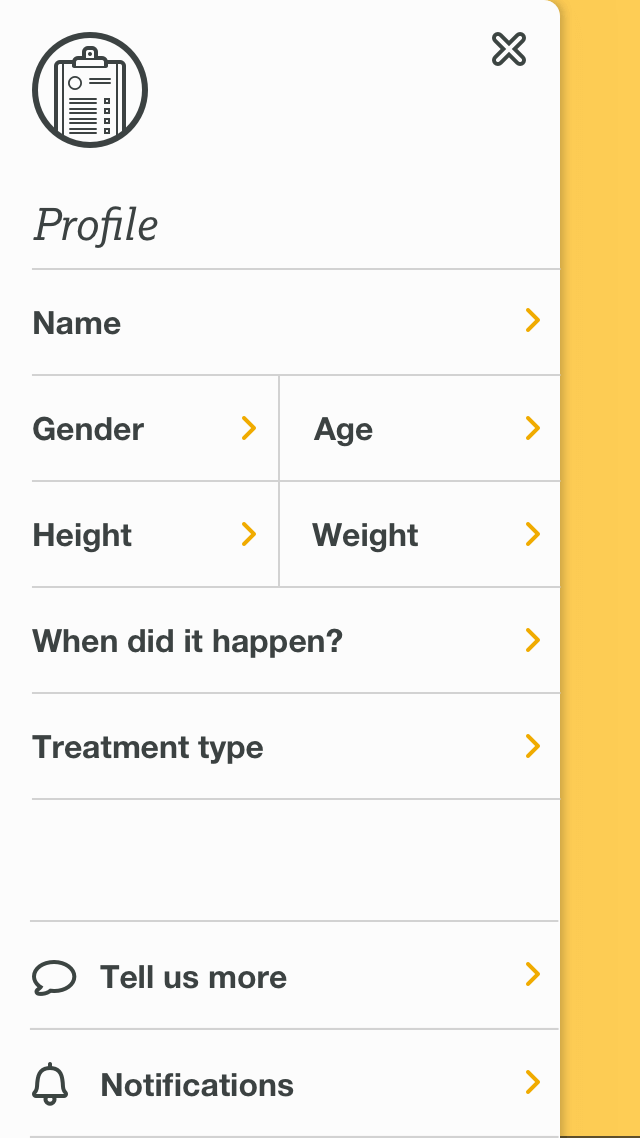Choose the Weight entry
This screenshot has height=1138, width=640.
(365, 535)
